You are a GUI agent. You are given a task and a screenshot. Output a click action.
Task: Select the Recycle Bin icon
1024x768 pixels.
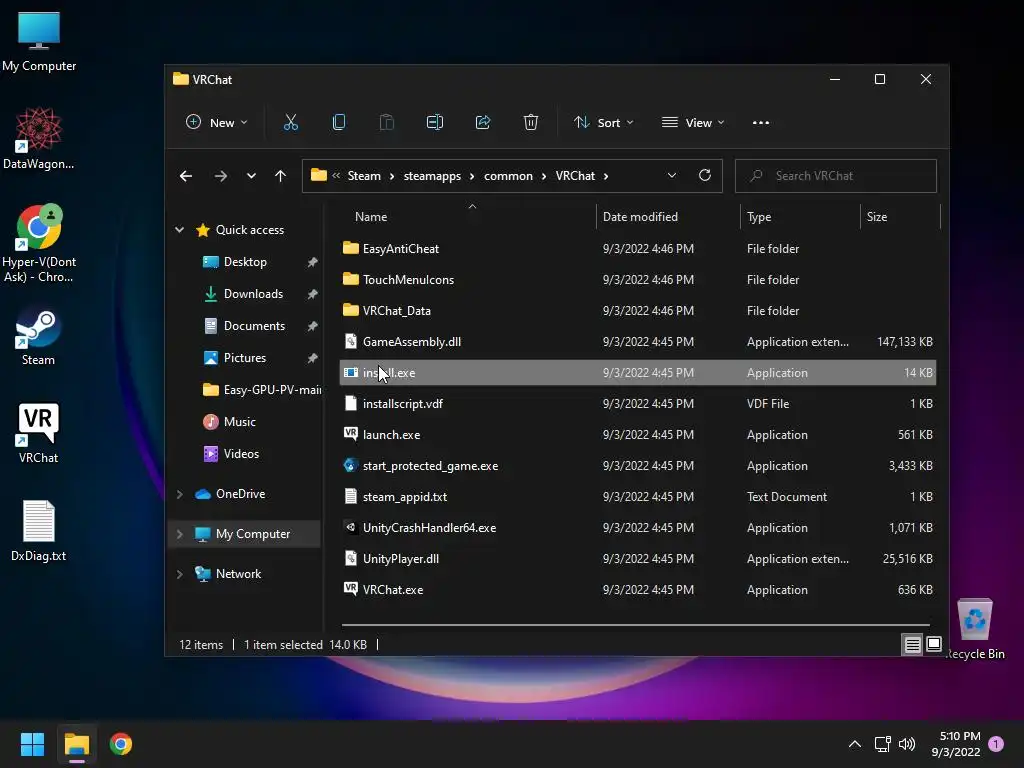975,629
